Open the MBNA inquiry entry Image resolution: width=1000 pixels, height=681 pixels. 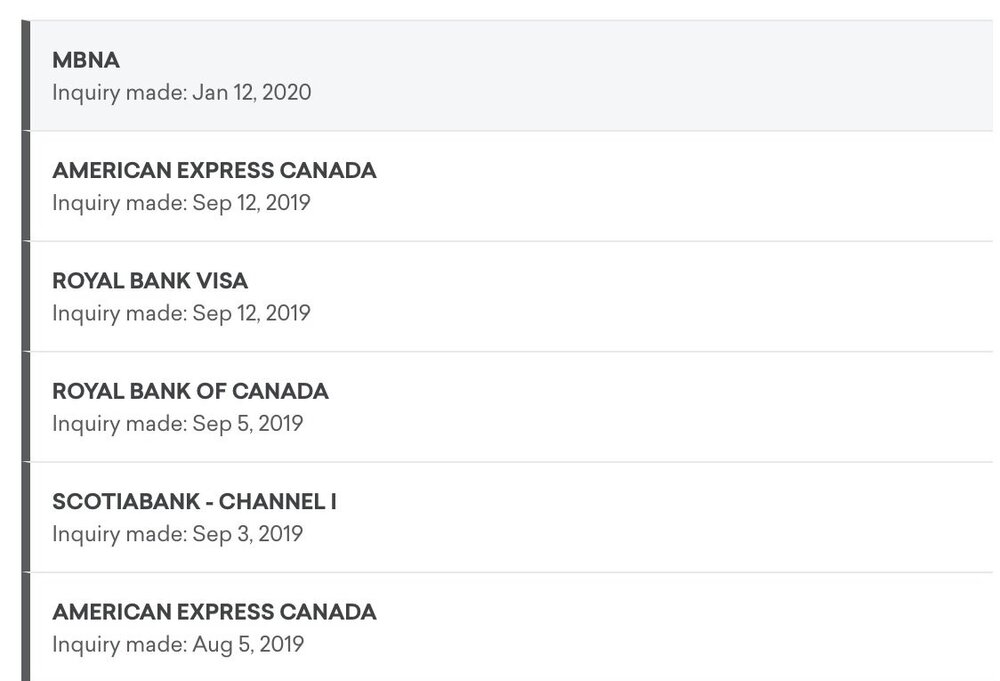click(86, 60)
